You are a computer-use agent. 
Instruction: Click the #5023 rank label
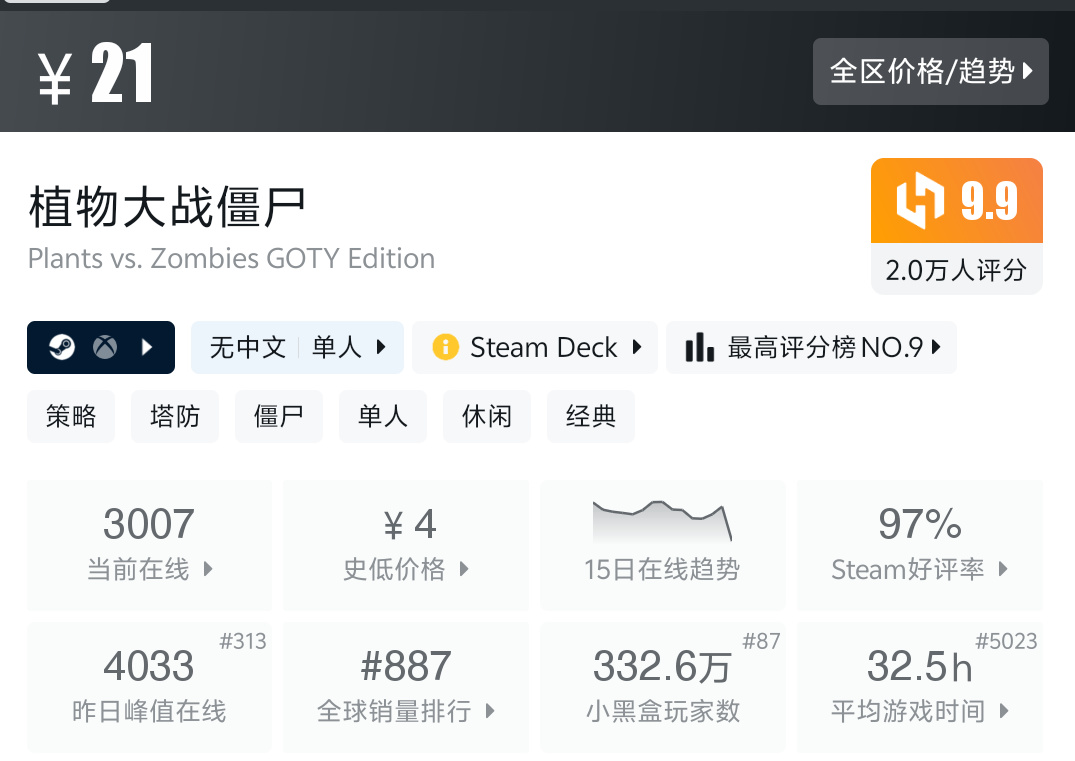pos(1006,641)
